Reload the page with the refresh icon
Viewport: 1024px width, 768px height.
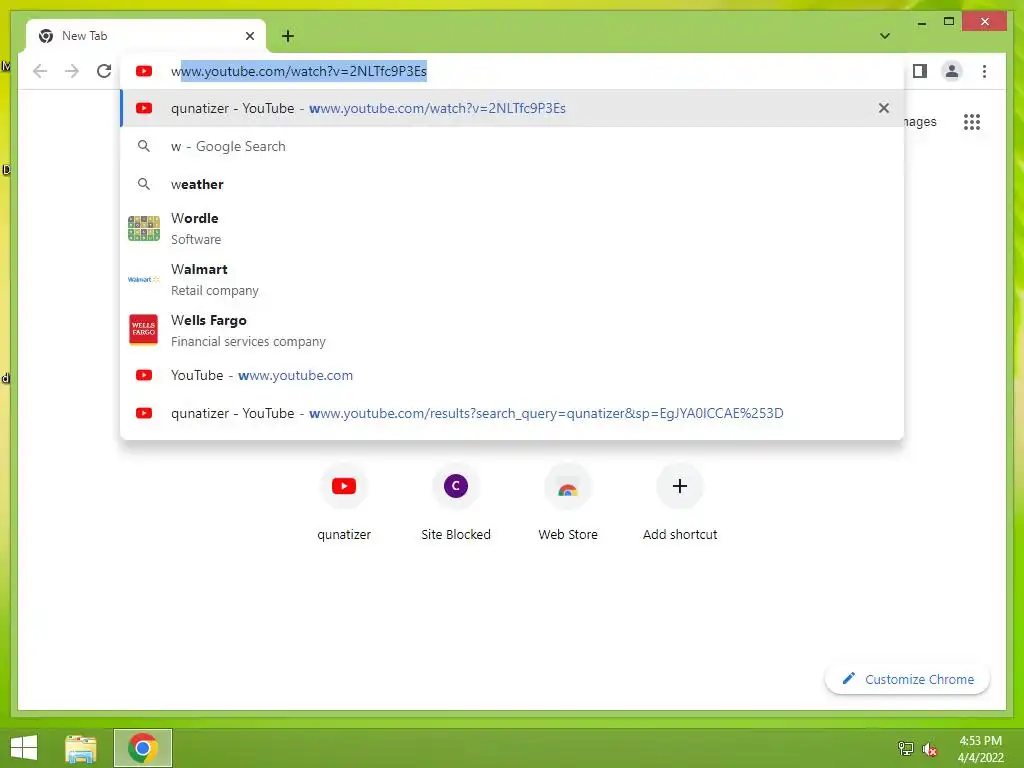[104, 71]
